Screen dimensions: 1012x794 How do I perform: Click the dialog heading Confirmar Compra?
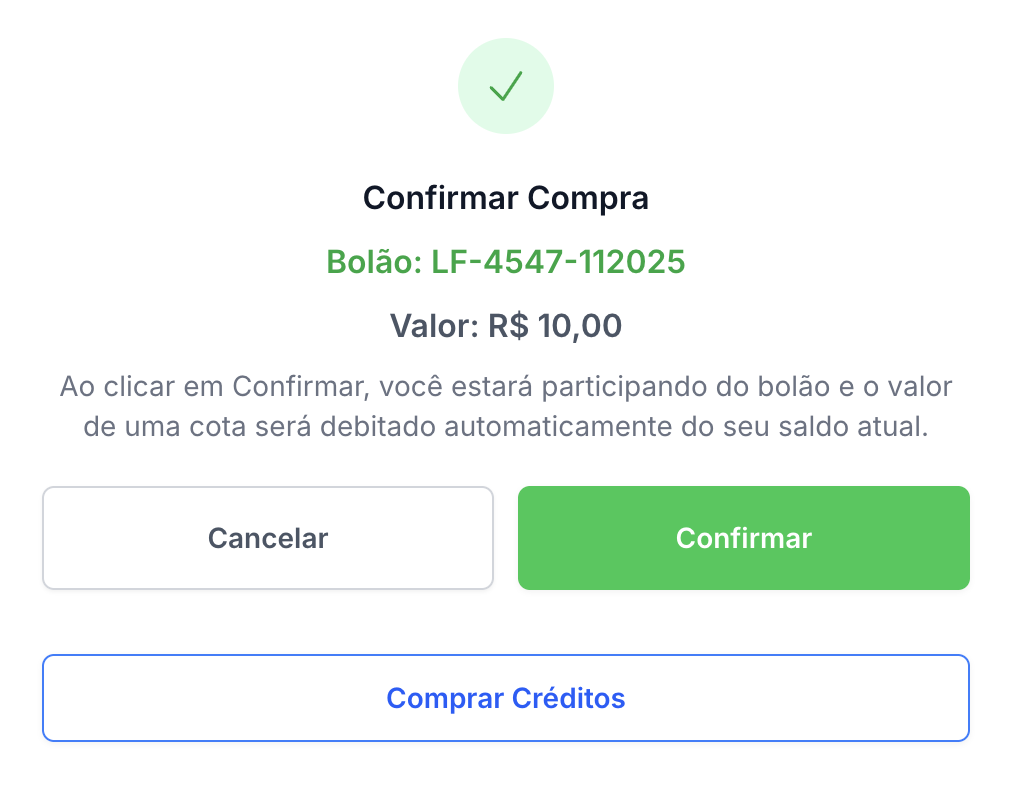tap(505, 197)
